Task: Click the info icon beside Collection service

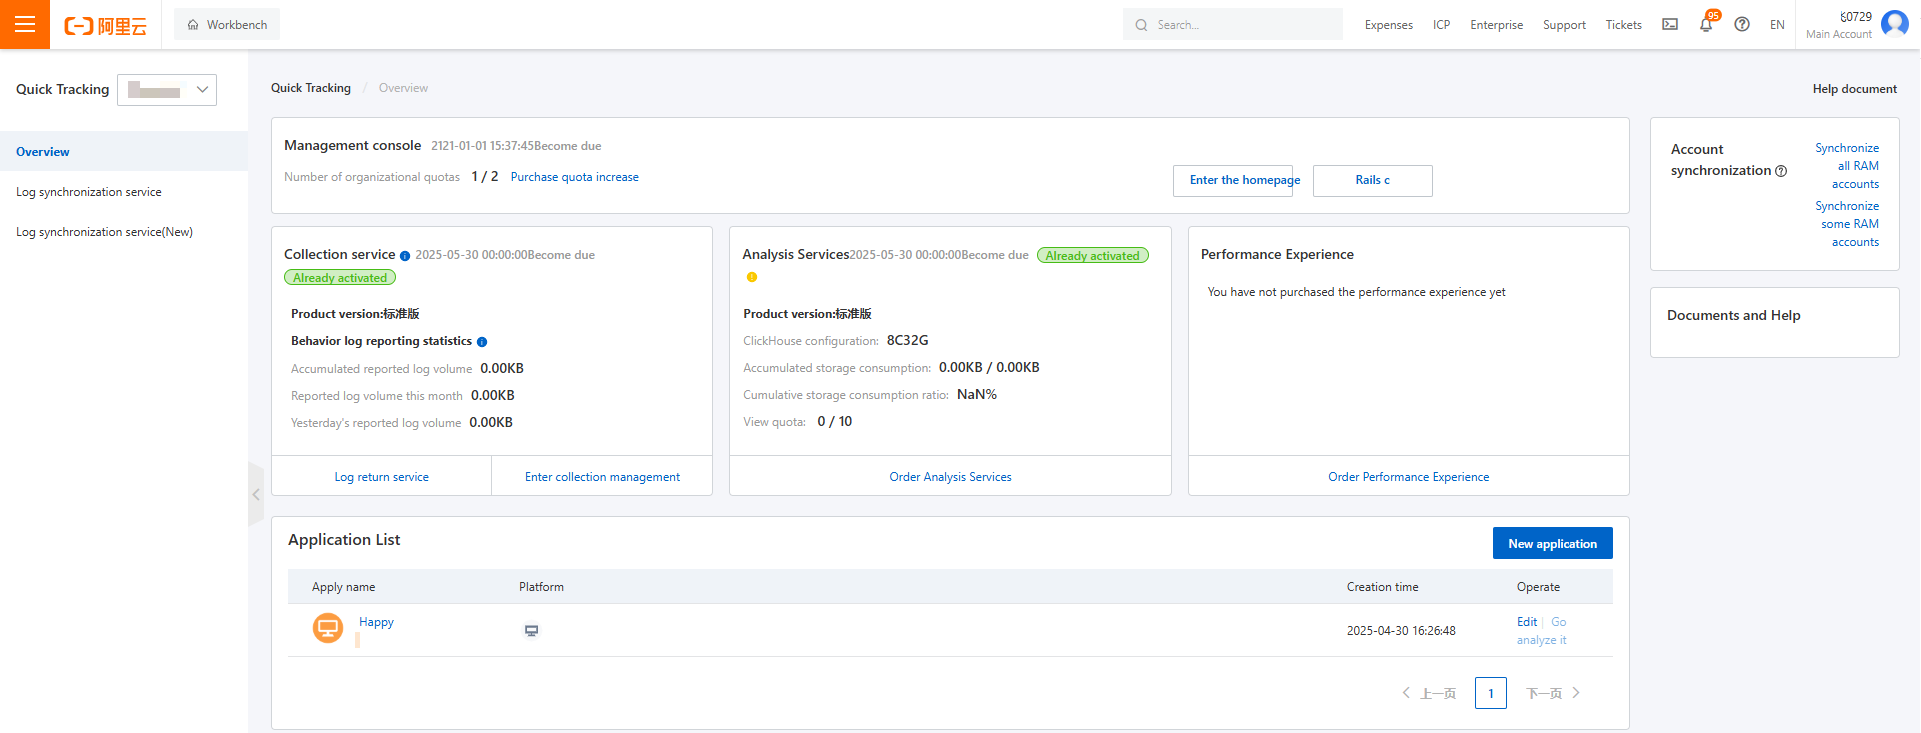Action: (405, 256)
